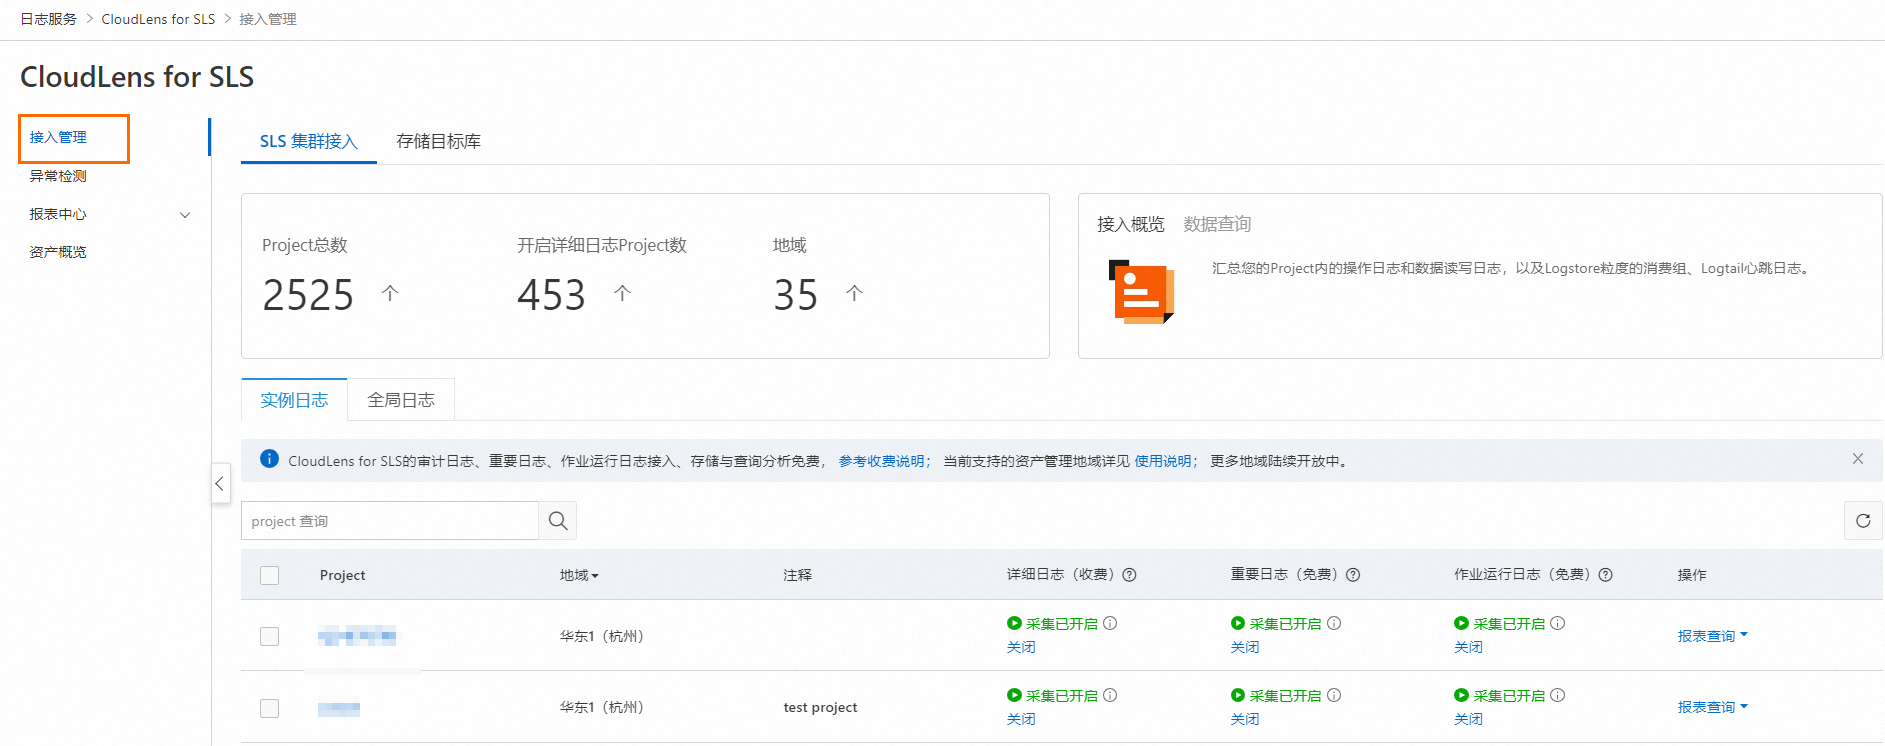Open 资产概览 in the sidebar

(x=58, y=252)
